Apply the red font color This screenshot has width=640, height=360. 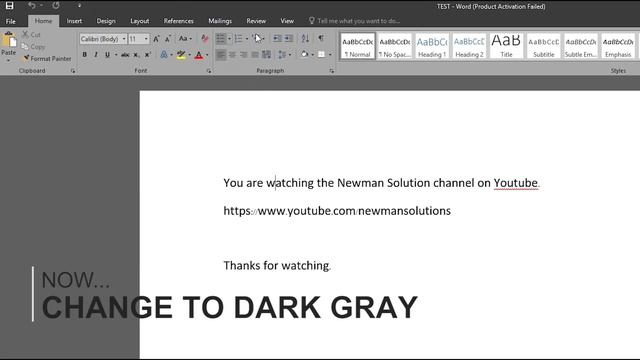pos(199,55)
